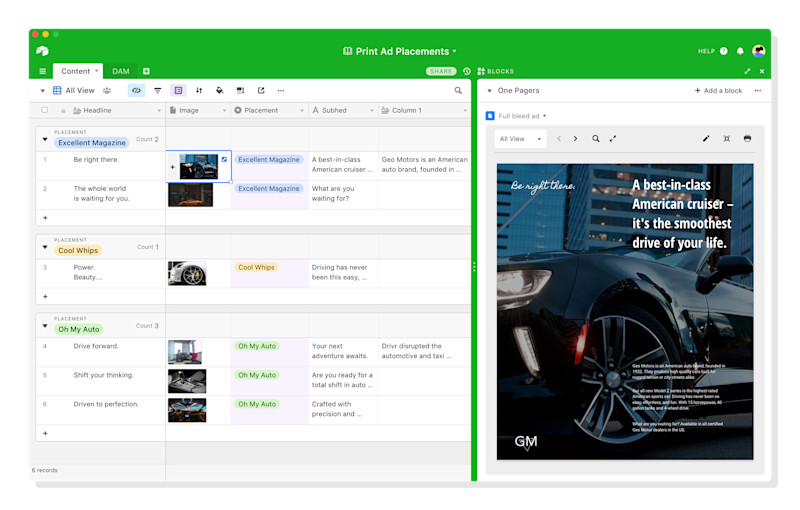Open the All View dropdown in block
The height and width of the screenshot is (510, 800).
[520, 139]
